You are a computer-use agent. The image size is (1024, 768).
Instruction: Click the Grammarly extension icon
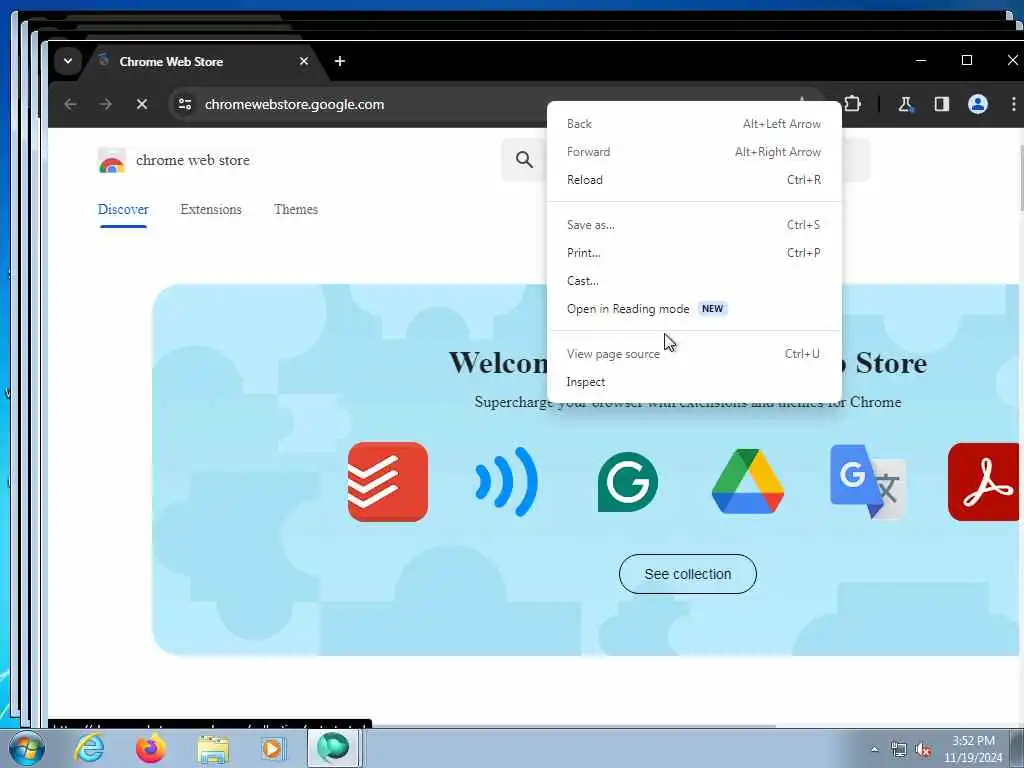point(628,482)
